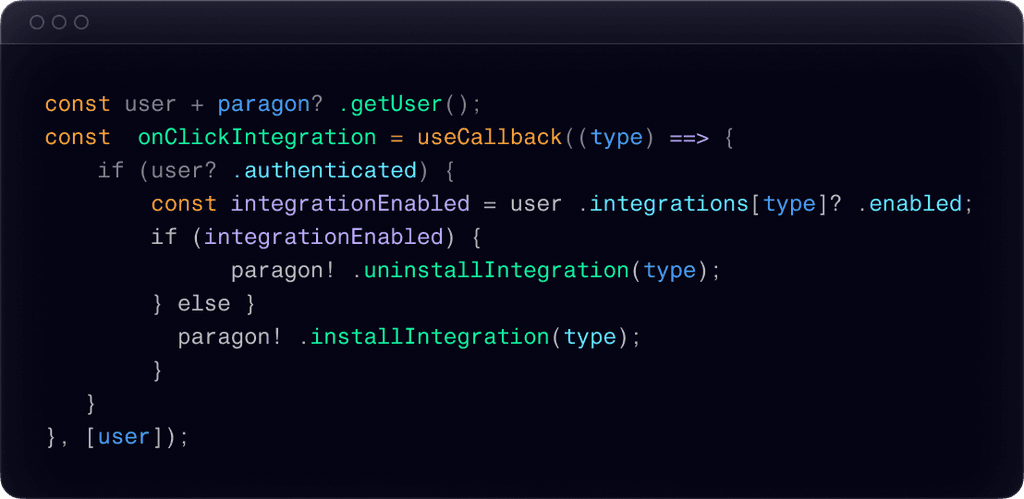Image resolution: width=1024 pixels, height=499 pixels.
Task: Click user inside the dependency array
Action: coord(124,437)
